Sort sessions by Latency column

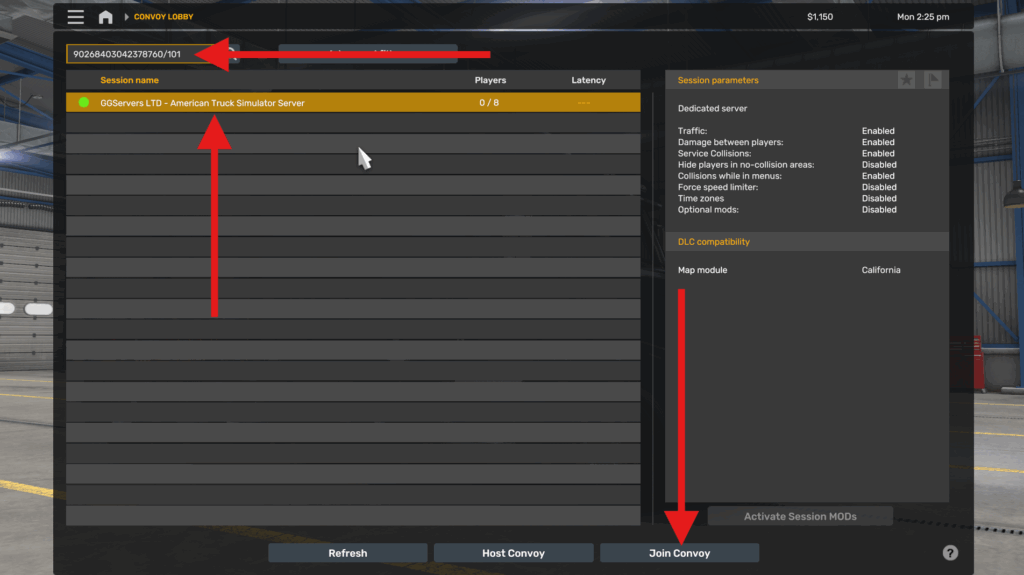(x=588, y=80)
